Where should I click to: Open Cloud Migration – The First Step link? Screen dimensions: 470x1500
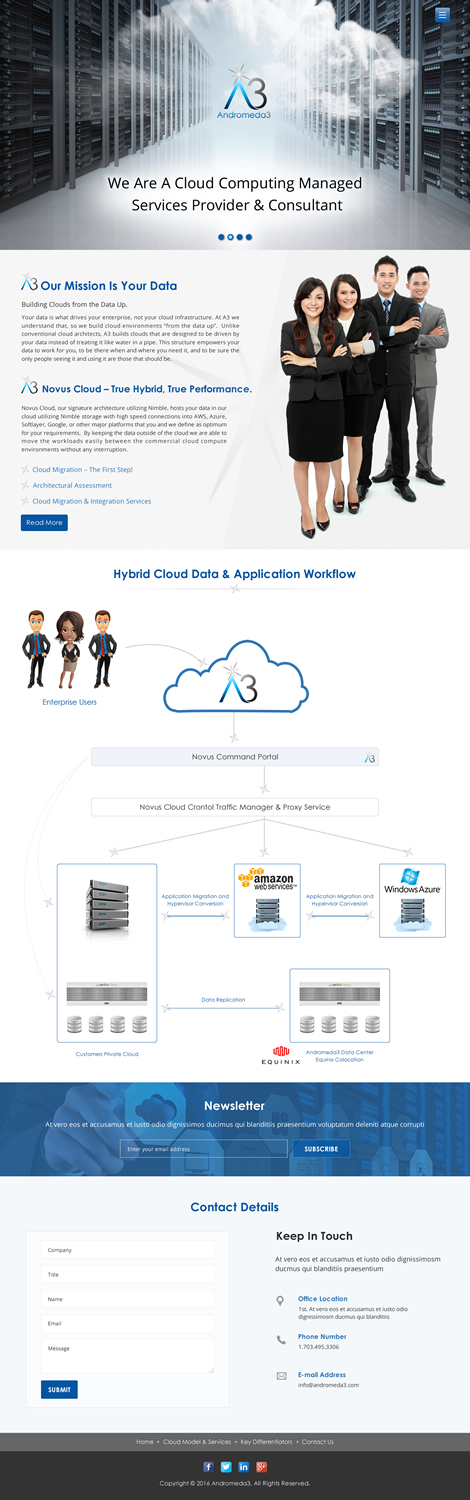point(83,469)
